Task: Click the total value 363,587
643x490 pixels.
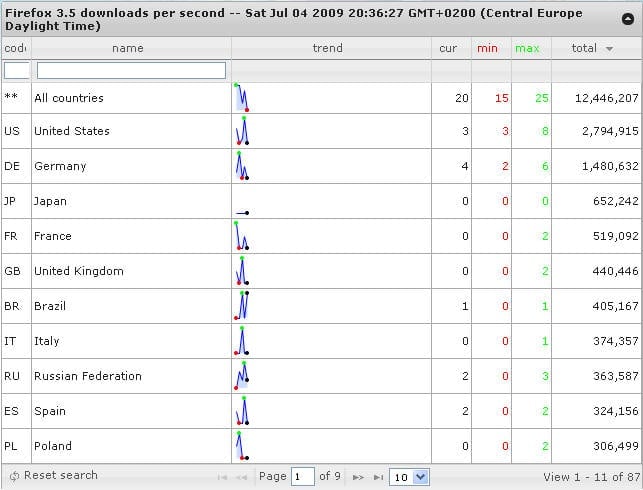Action: [x=616, y=376]
